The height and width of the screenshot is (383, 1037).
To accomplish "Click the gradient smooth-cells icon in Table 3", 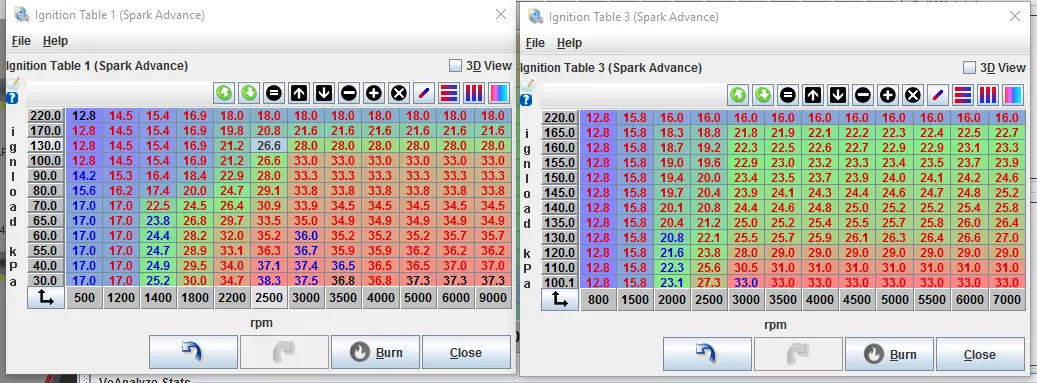I will click(x=1013, y=95).
